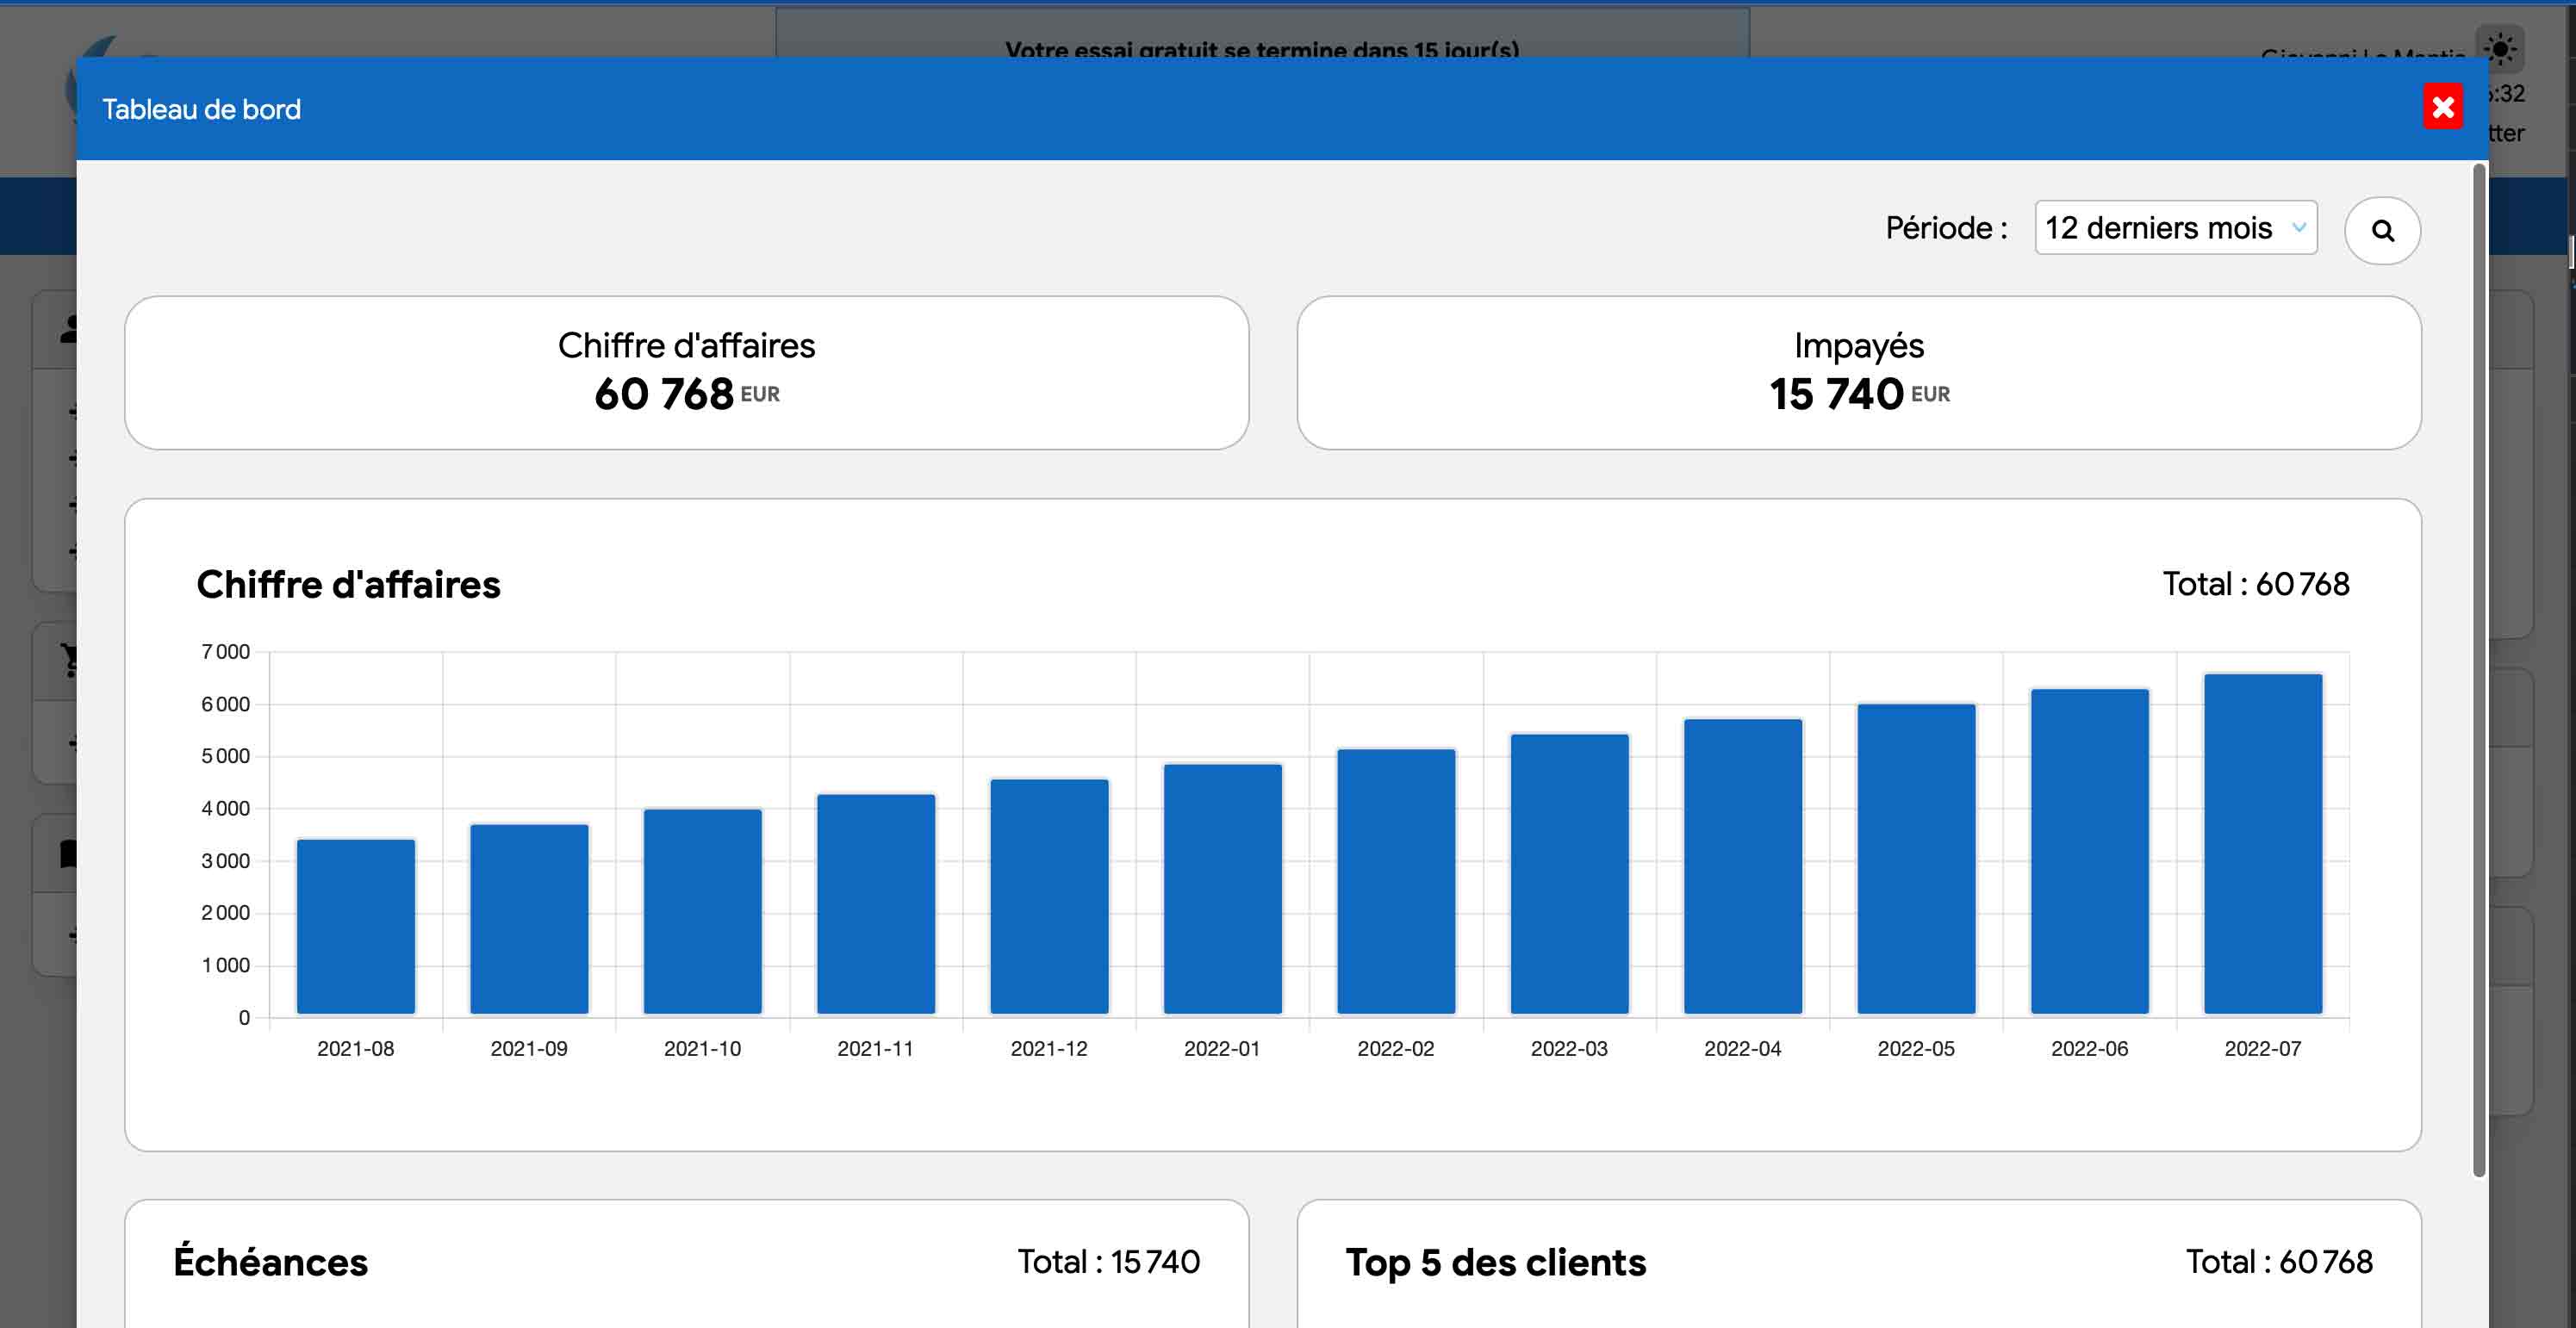Click the 2021-09 revenue bar

(529, 920)
